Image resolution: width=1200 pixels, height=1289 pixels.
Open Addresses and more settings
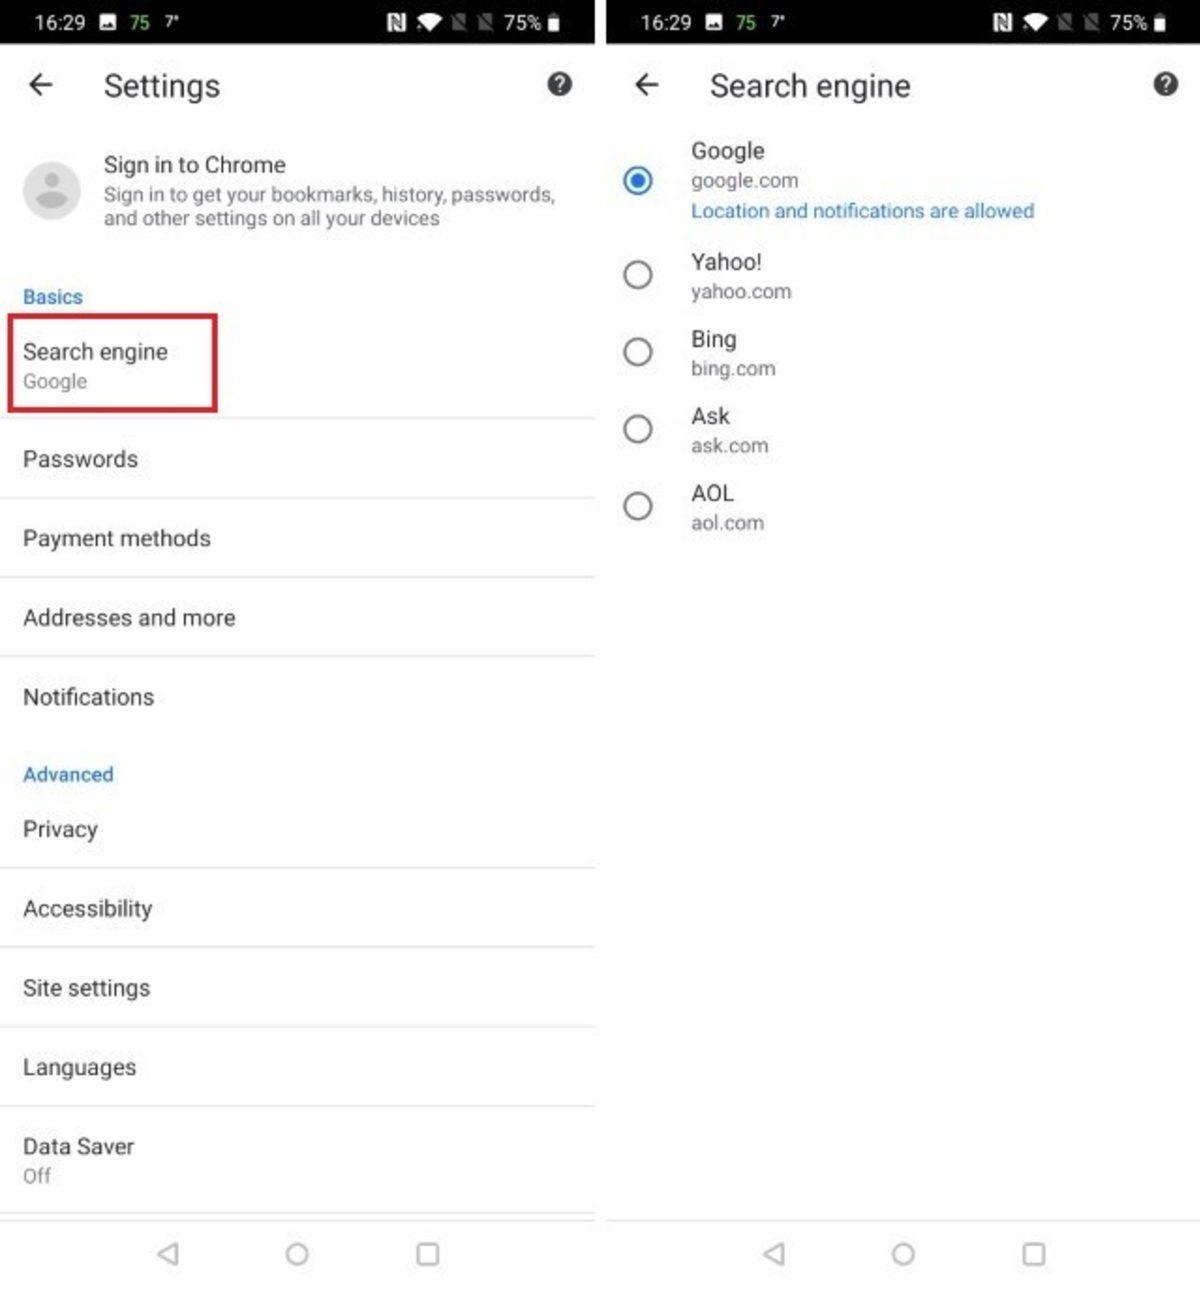pos(129,617)
